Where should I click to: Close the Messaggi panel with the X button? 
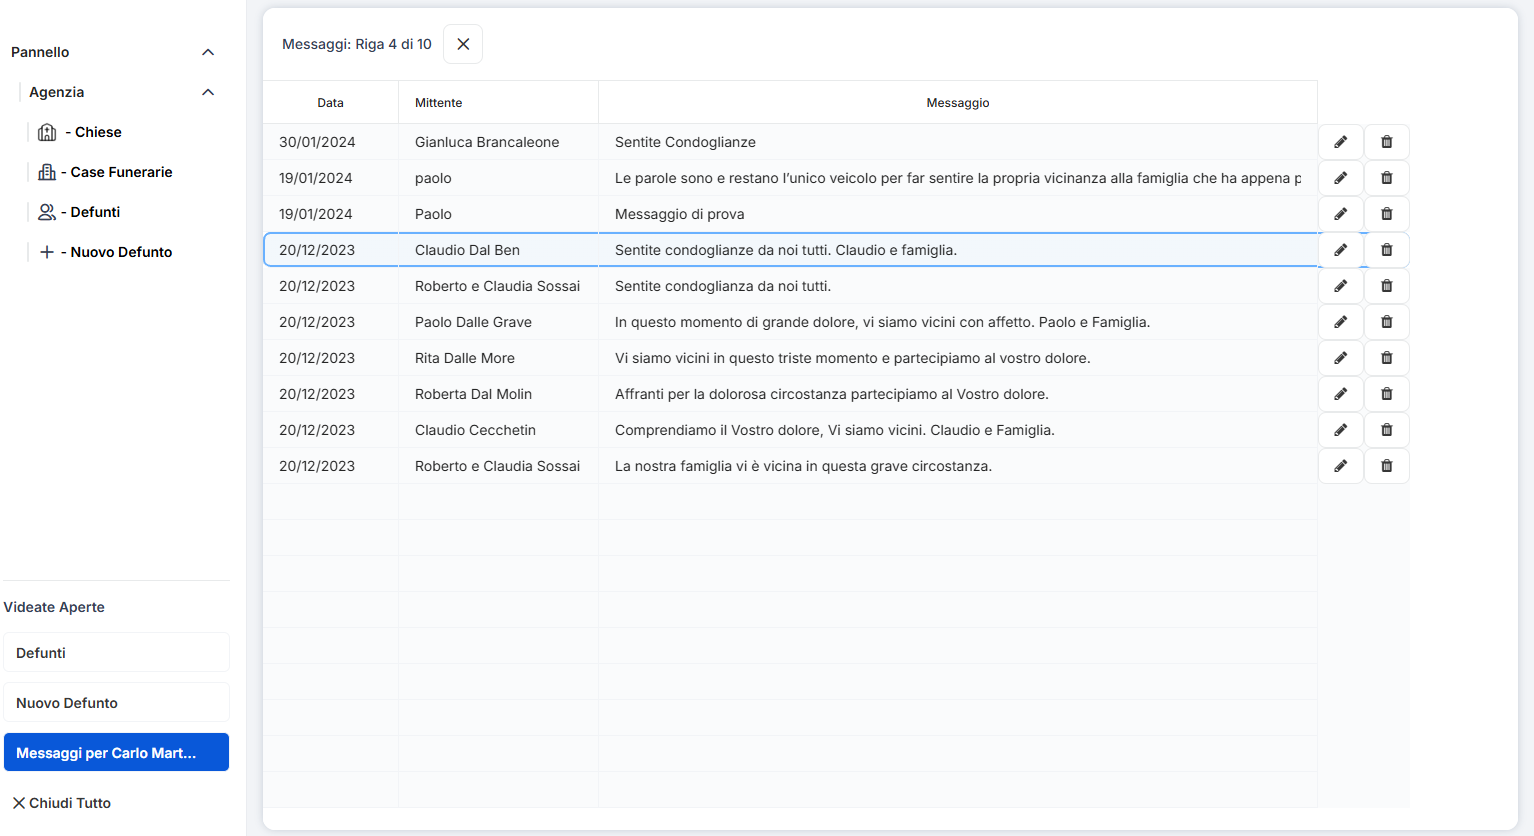click(463, 44)
